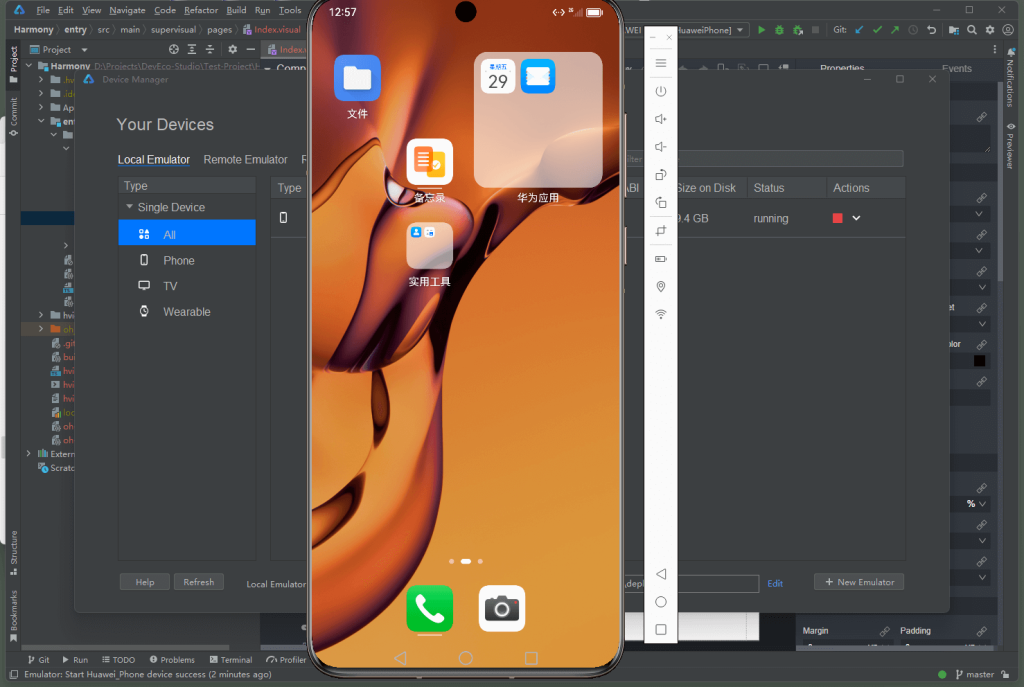1024x687 pixels.
Task: Open the Terminal tool window tab
Action: pos(231,660)
